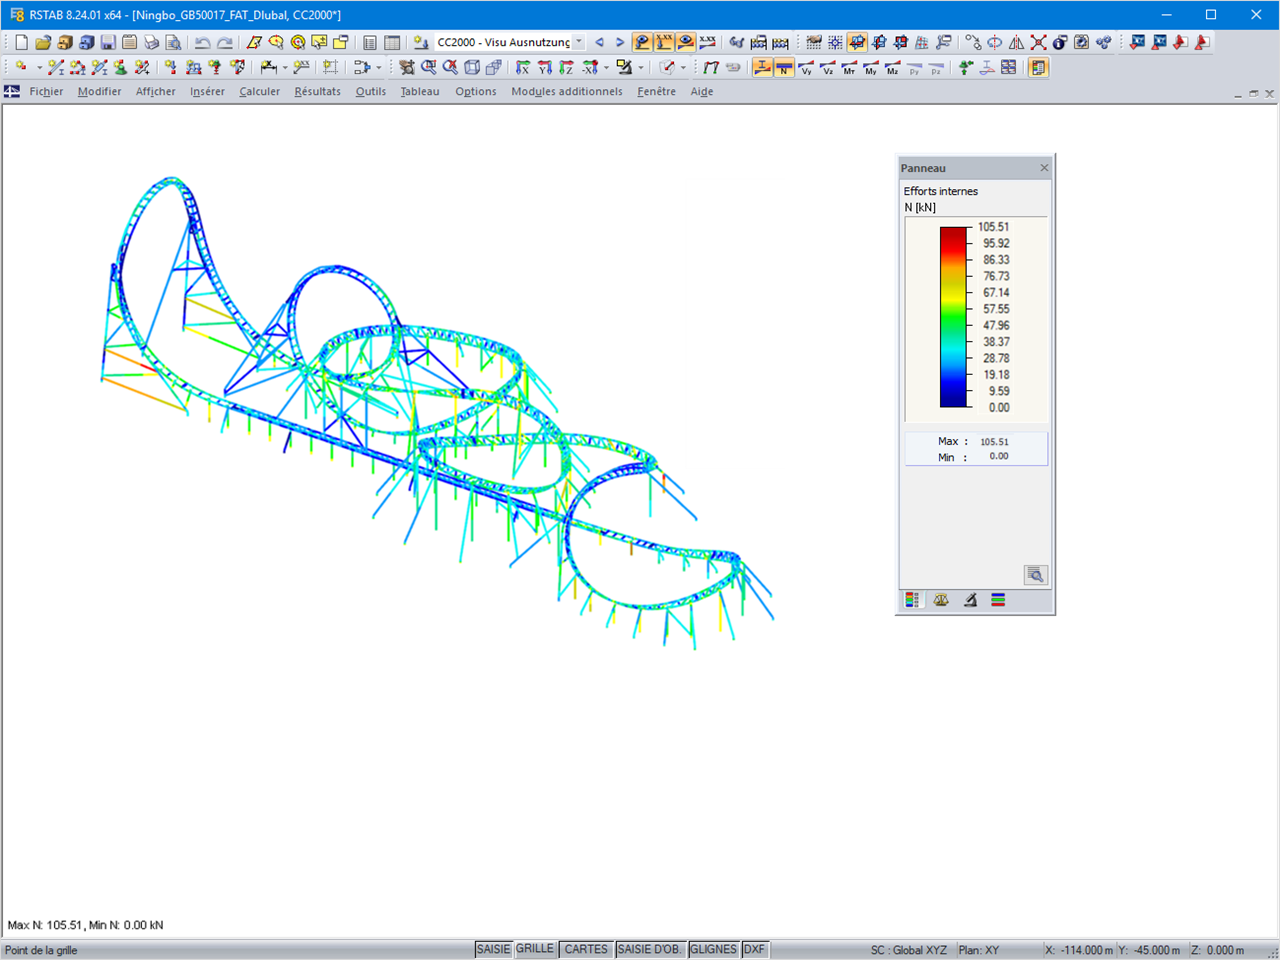Toggle show result values x.xx button
The height and width of the screenshot is (960, 1280).
point(708,42)
